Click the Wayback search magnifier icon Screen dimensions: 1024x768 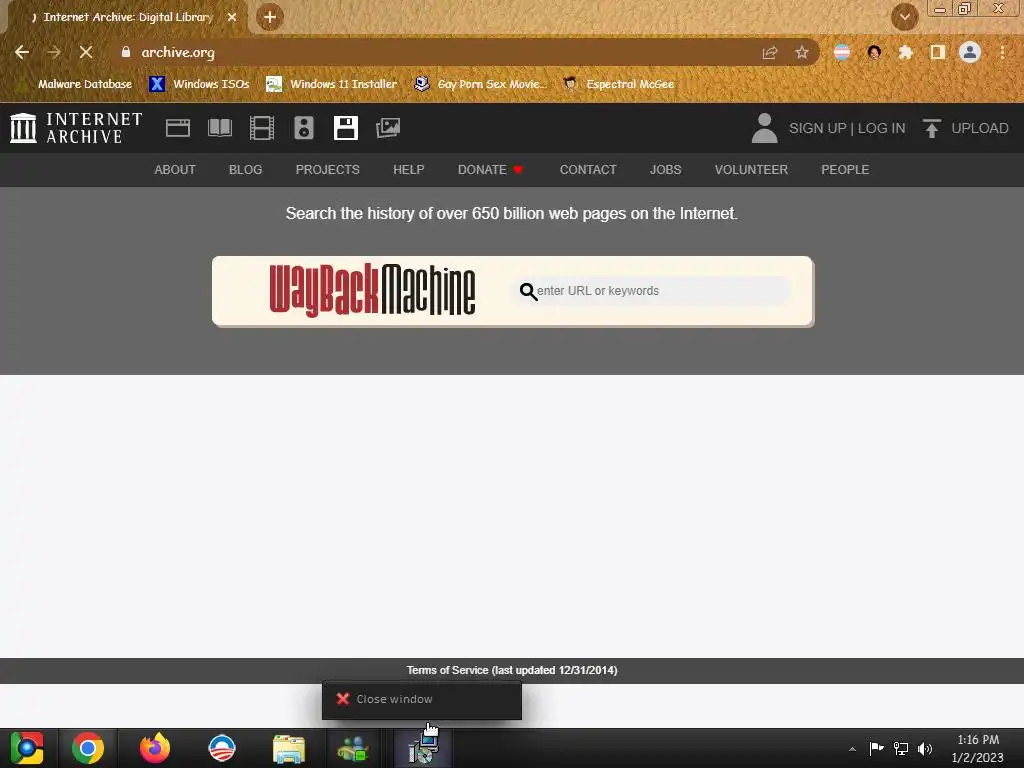[528, 291]
